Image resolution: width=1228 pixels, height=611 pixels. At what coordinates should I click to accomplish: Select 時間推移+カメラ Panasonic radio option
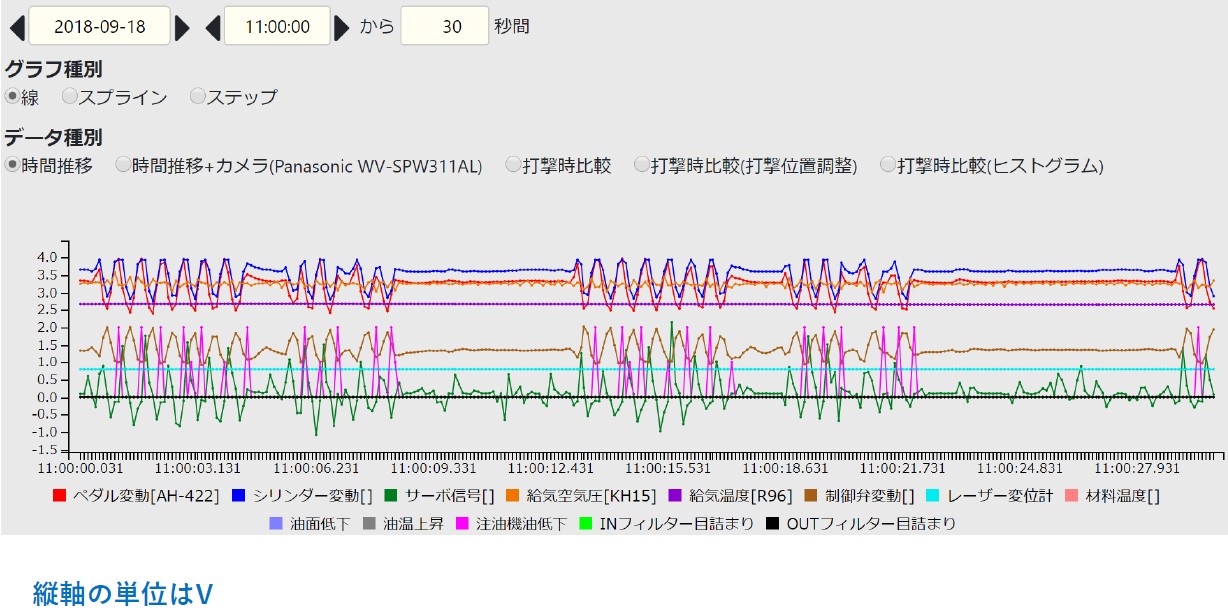124,165
